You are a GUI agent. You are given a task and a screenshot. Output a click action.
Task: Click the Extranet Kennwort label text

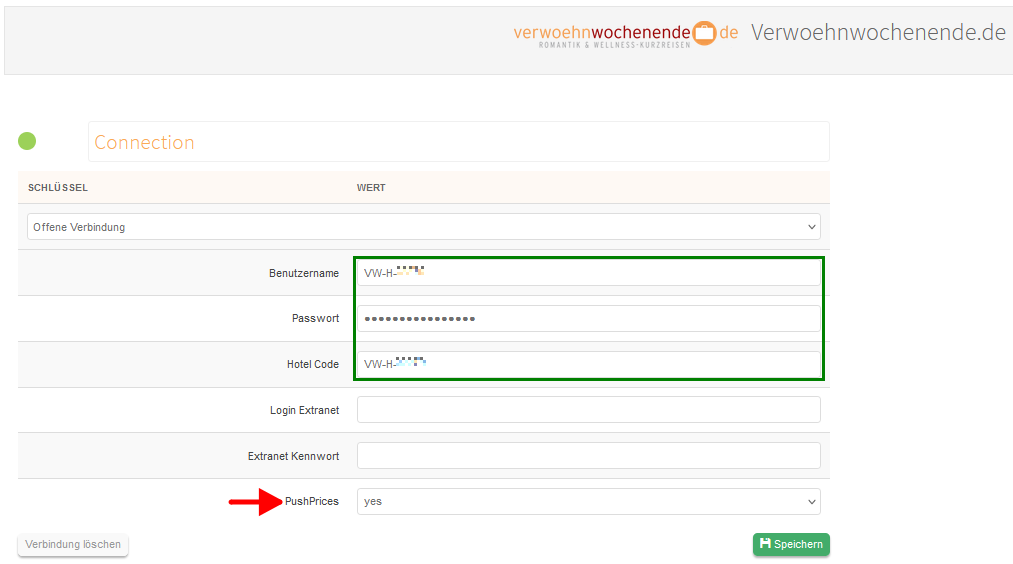coord(293,456)
